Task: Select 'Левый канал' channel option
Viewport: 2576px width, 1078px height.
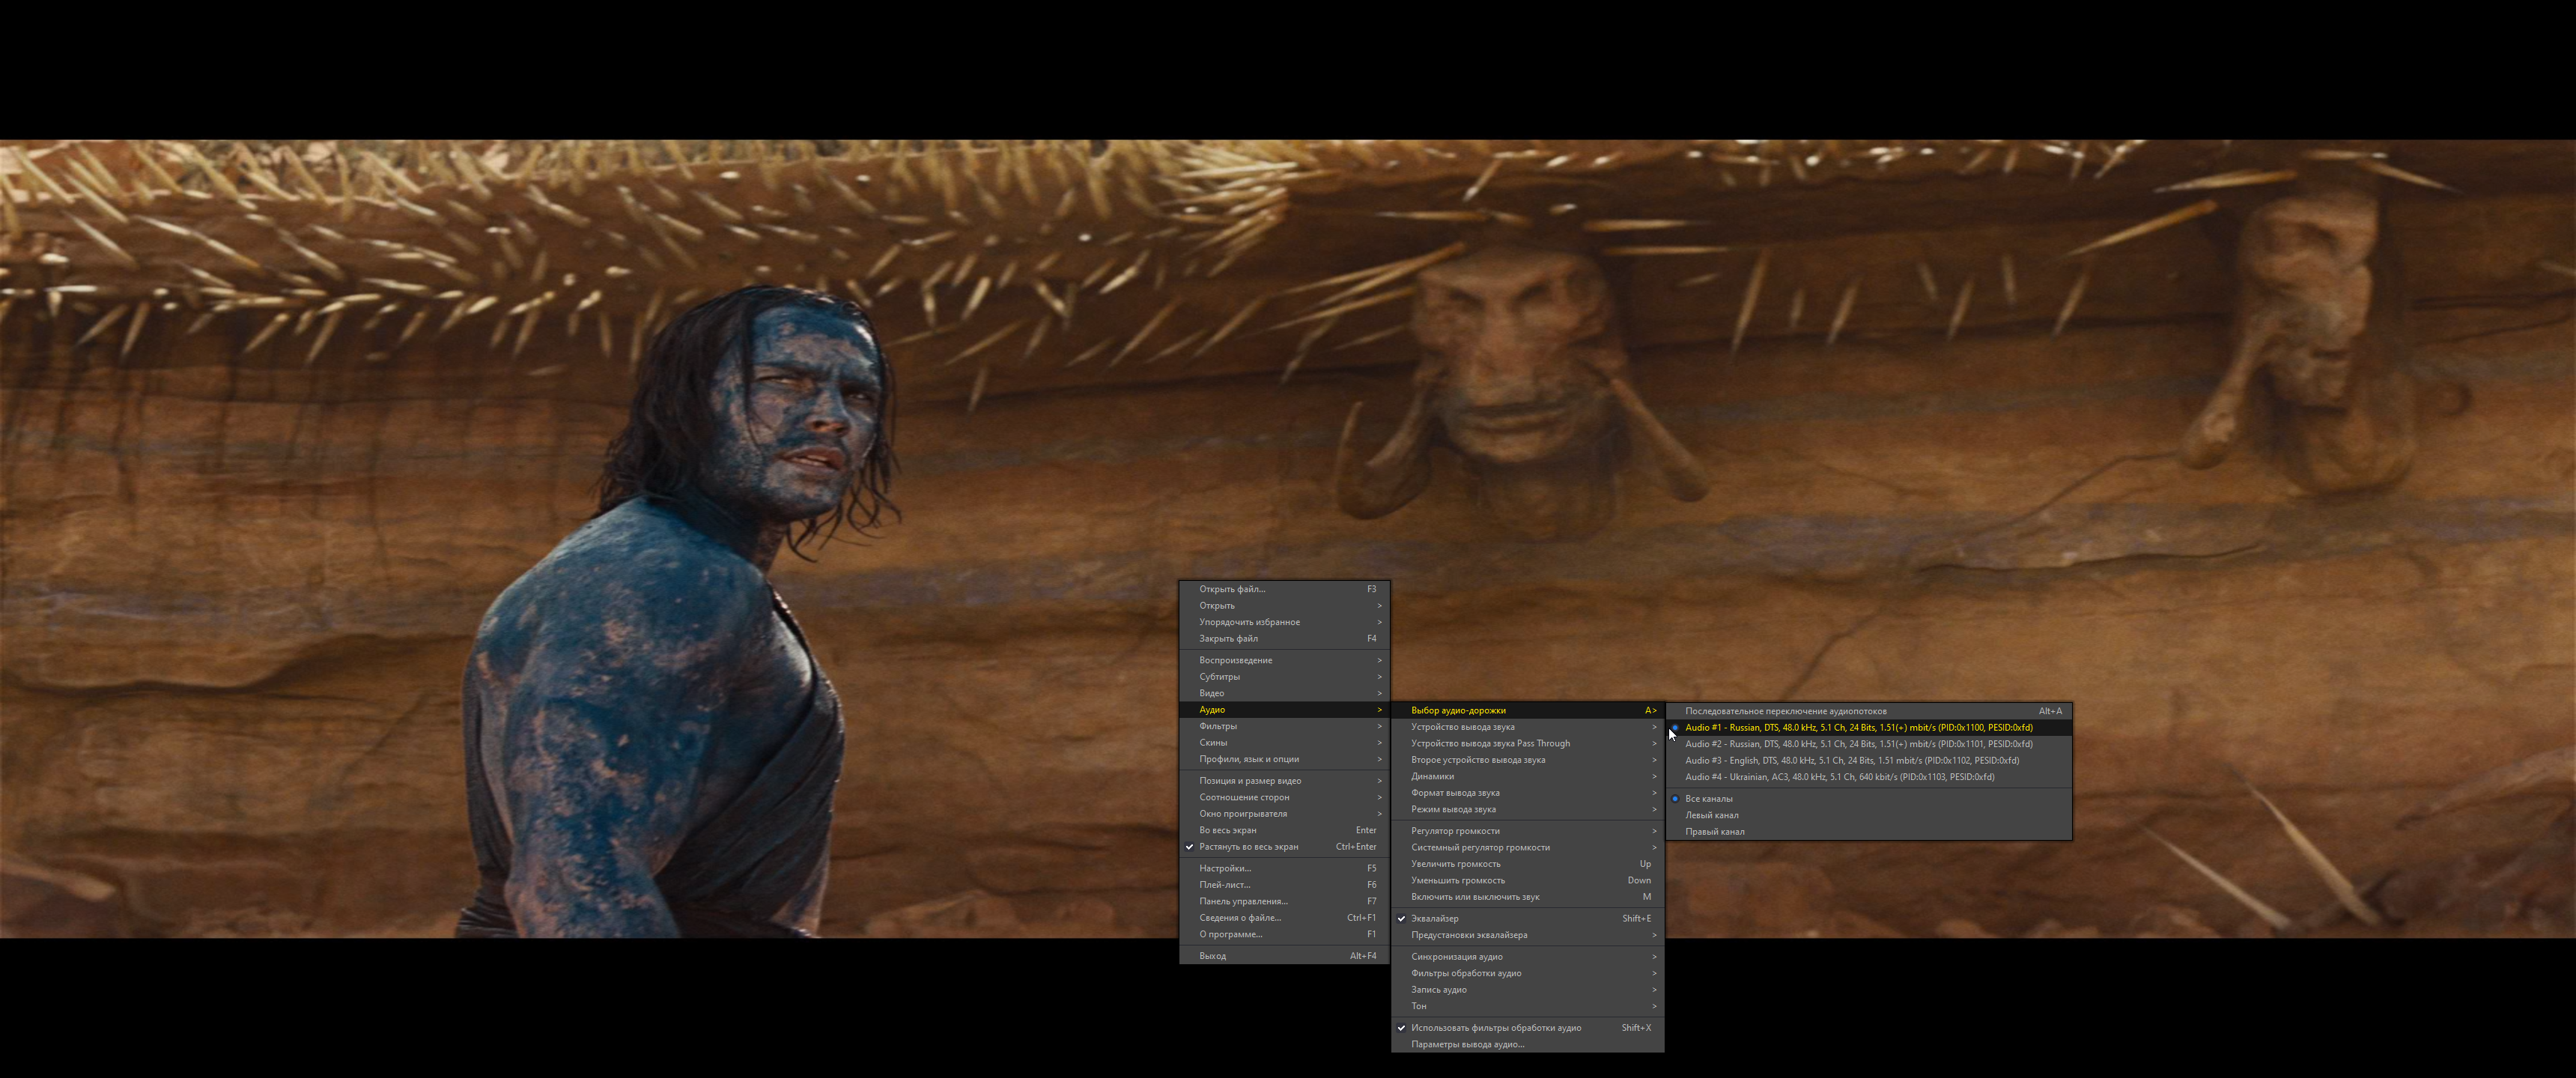Action: [1869, 815]
